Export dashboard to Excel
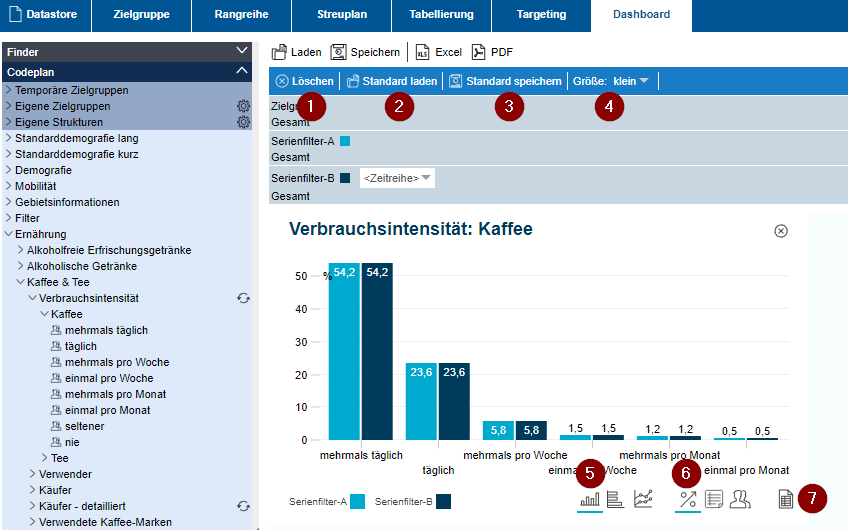 [439, 52]
